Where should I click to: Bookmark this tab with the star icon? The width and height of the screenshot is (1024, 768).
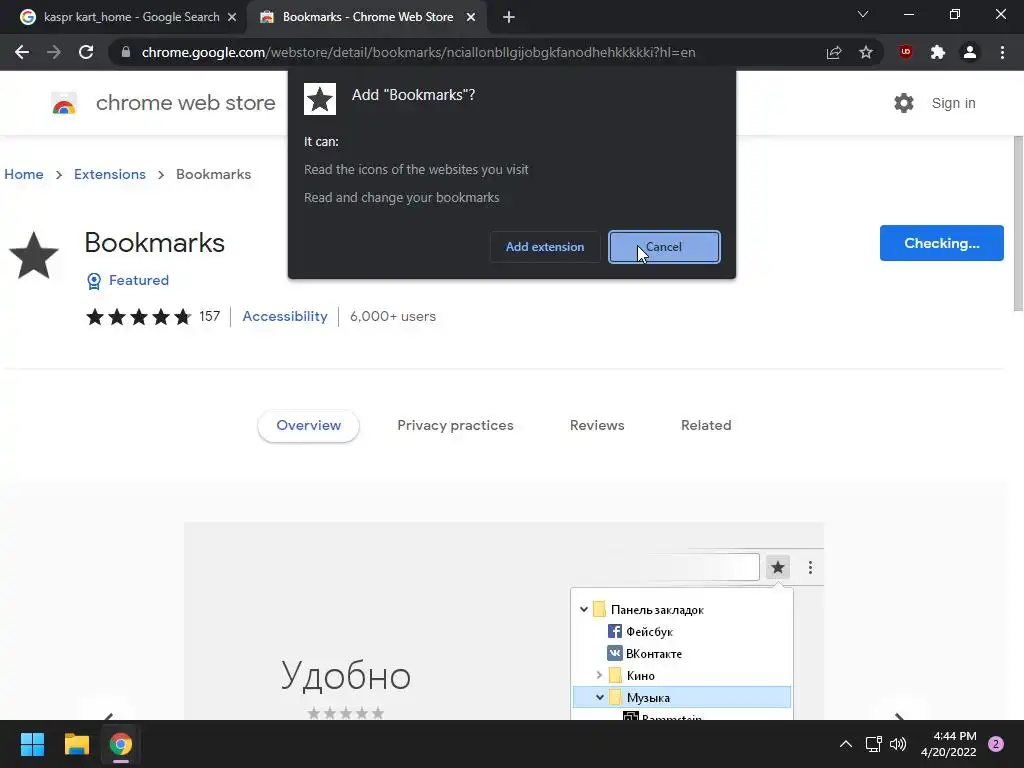click(866, 52)
